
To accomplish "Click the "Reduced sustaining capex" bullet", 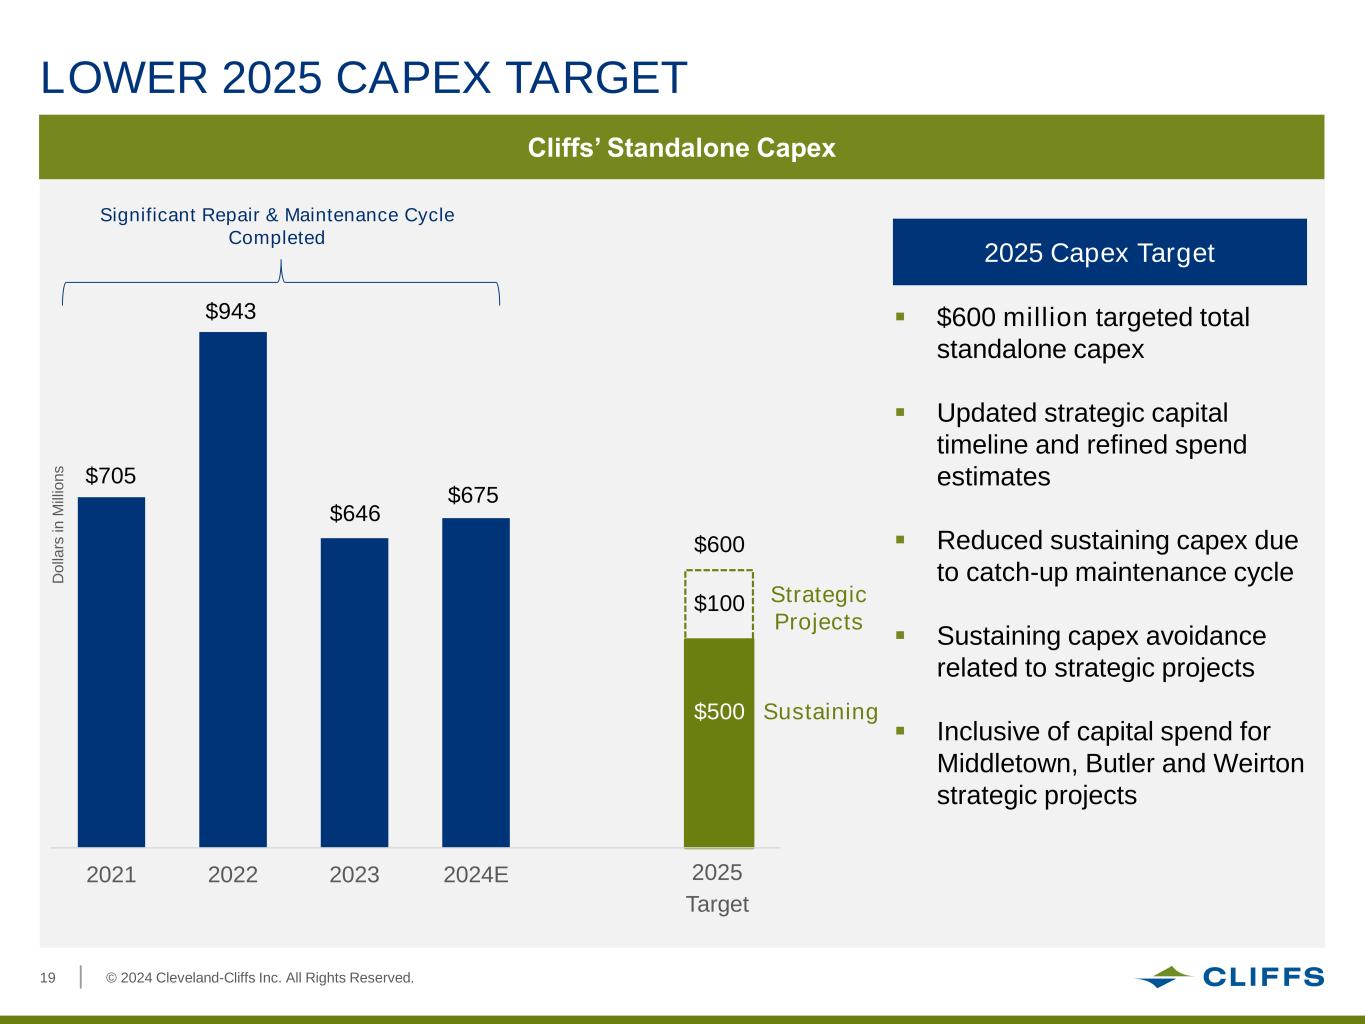I will pyautogui.click(x=1117, y=557).
